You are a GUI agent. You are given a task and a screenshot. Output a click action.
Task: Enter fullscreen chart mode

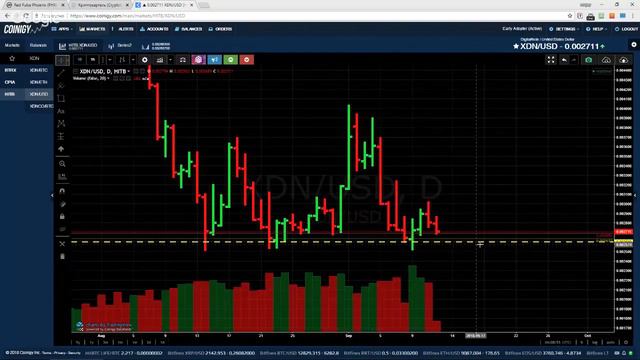click(x=551, y=60)
